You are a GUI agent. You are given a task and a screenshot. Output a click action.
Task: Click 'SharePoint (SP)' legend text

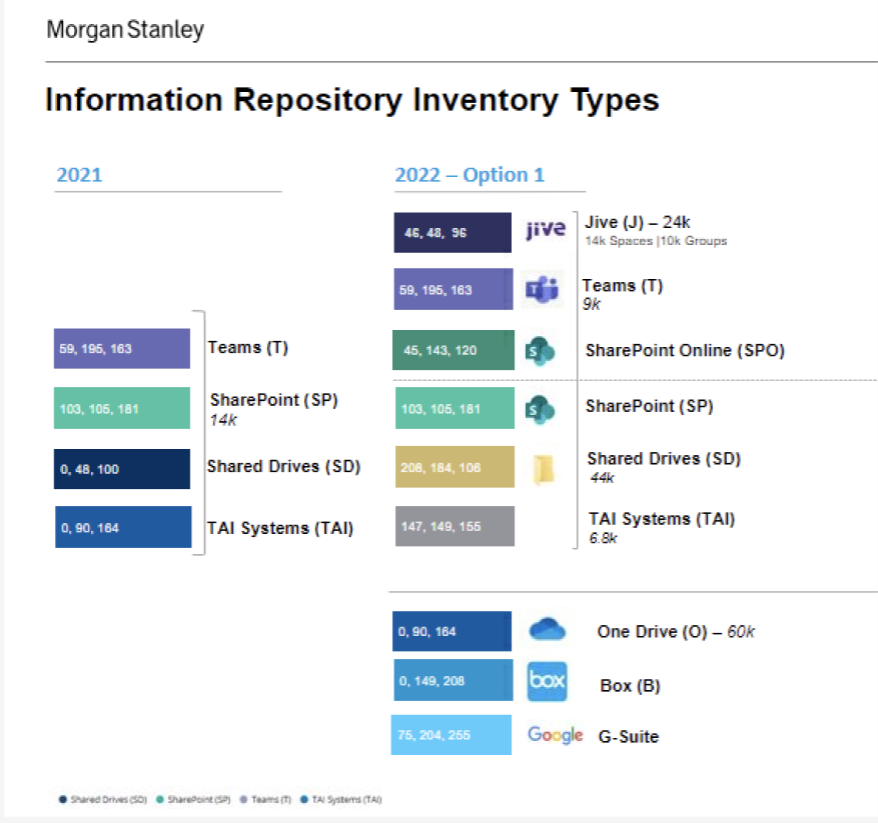click(199, 799)
